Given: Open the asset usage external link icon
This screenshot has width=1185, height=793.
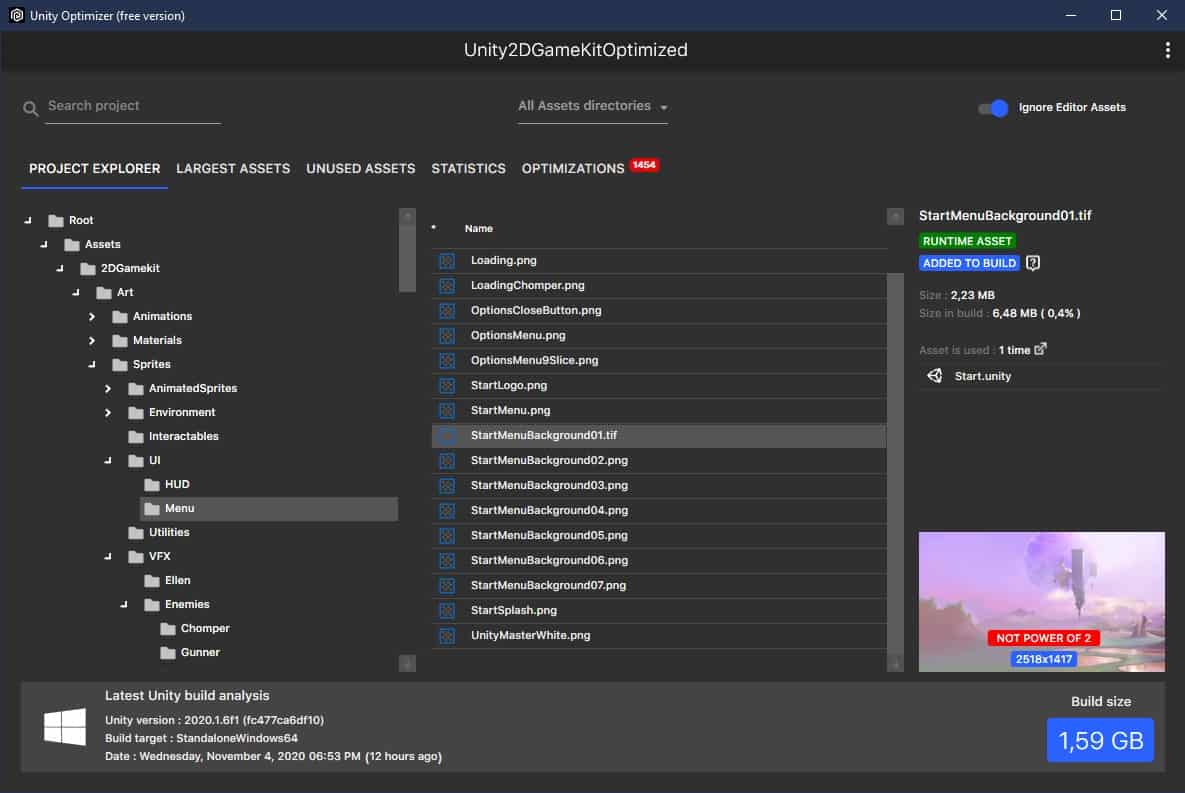Looking at the screenshot, I should click(1041, 348).
